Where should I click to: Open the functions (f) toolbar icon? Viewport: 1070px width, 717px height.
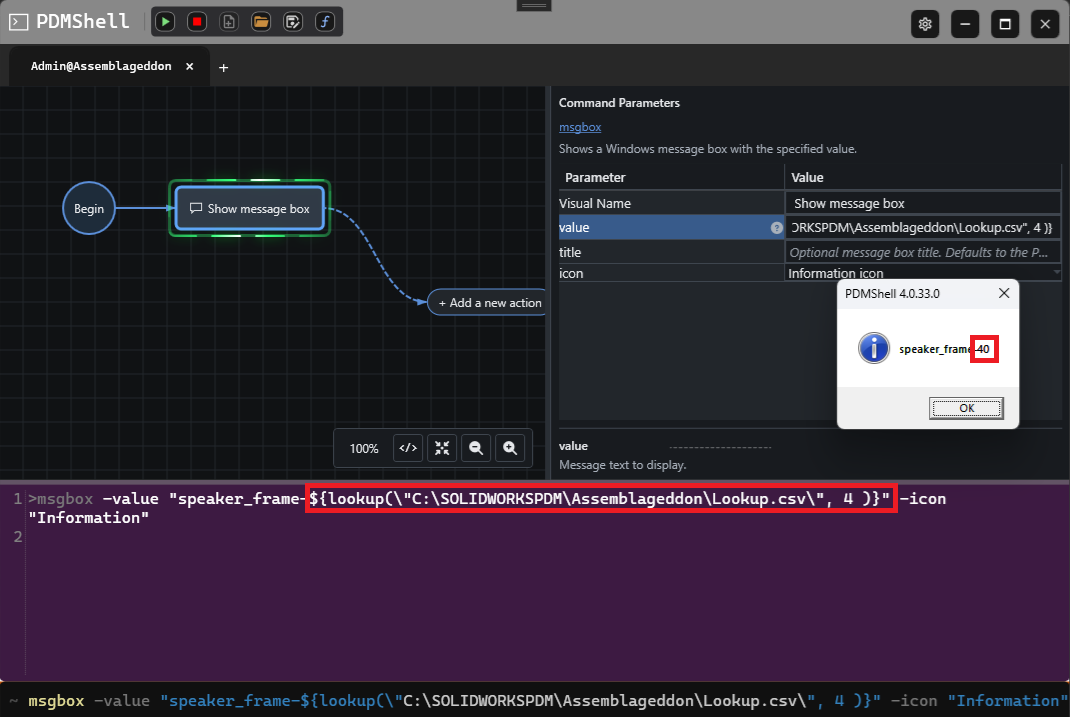(x=325, y=22)
